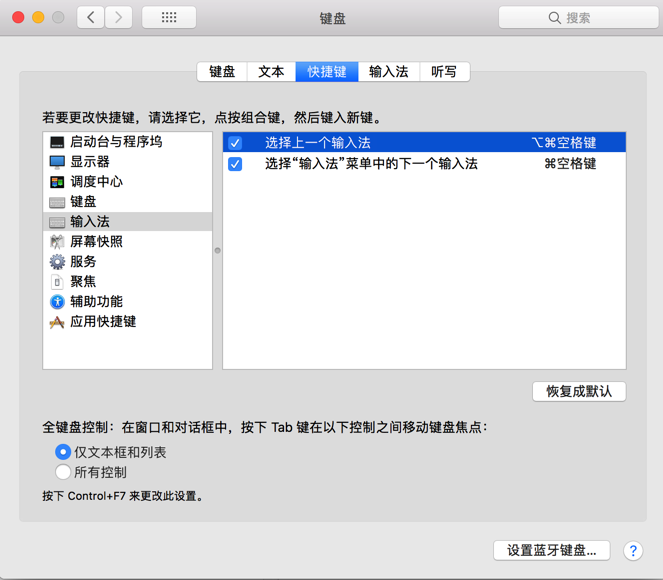
Task: Uncheck 选择“输入法”菜单中的下一个输入法 checkbox
Action: pos(235,164)
